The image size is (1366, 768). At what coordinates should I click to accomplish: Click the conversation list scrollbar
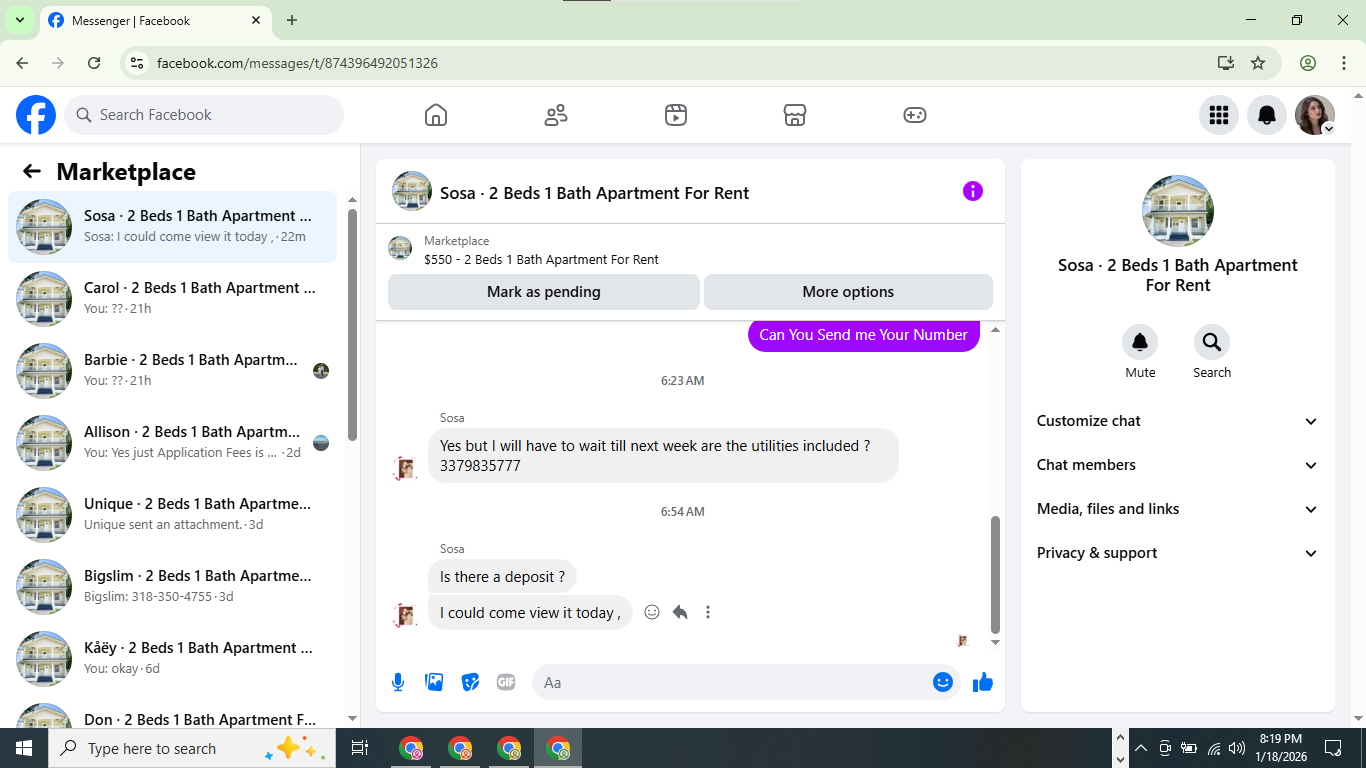(x=352, y=324)
